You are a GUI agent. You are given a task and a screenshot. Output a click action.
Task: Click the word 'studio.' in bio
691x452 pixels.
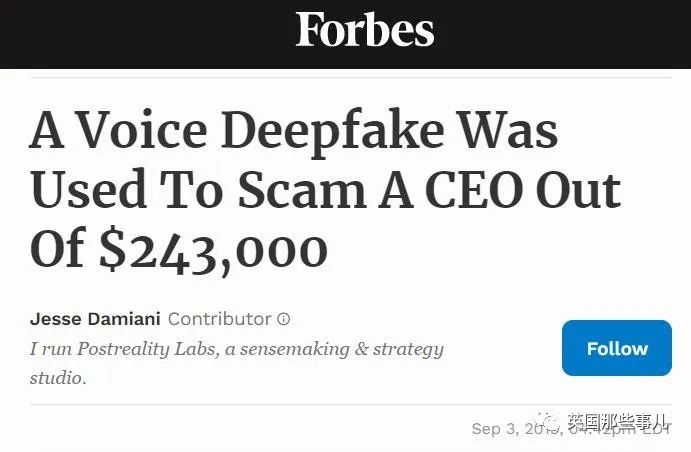(x=58, y=378)
